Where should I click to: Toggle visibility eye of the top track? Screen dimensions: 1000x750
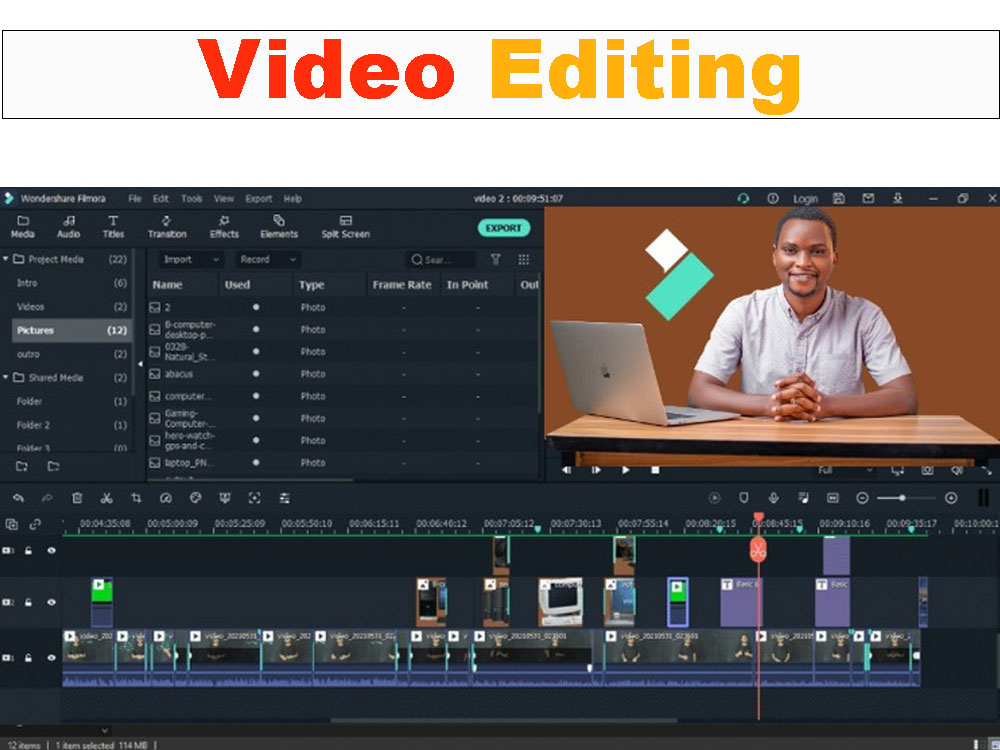(x=52, y=550)
